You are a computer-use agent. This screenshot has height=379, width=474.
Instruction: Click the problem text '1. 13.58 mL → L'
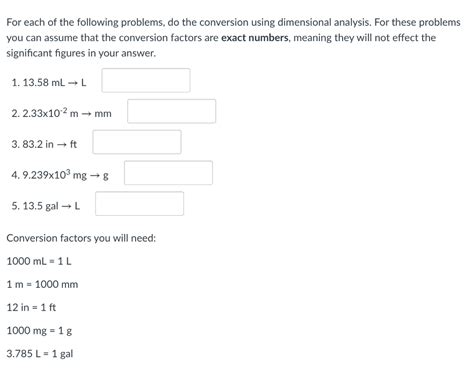coord(49,82)
